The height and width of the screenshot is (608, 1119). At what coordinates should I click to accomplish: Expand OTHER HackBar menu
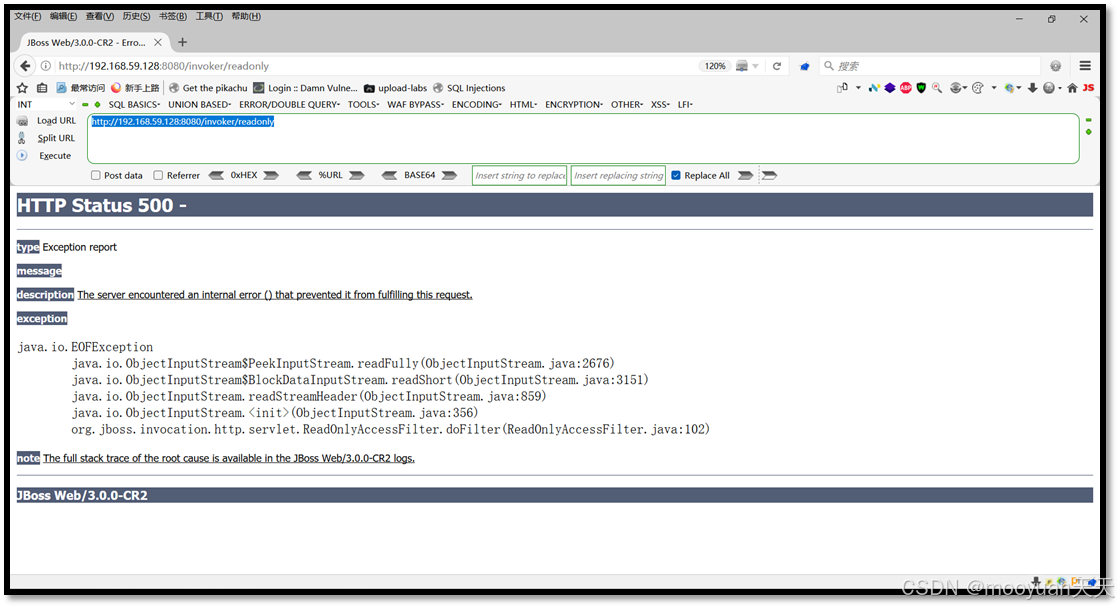point(627,105)
